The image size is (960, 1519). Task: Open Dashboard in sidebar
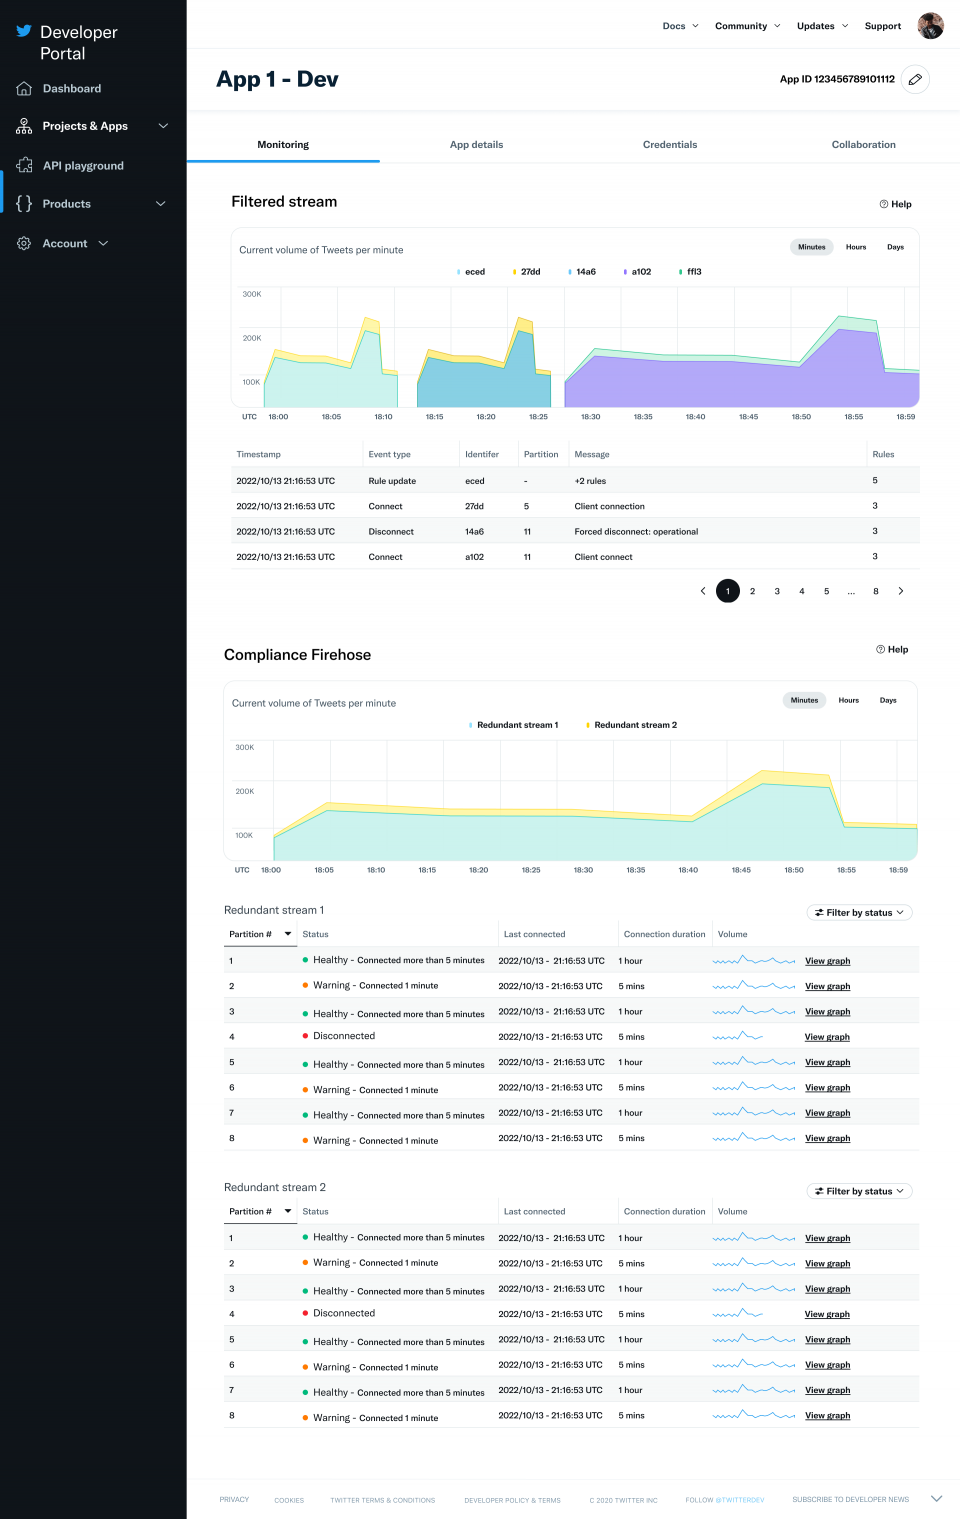click(72, 89)
